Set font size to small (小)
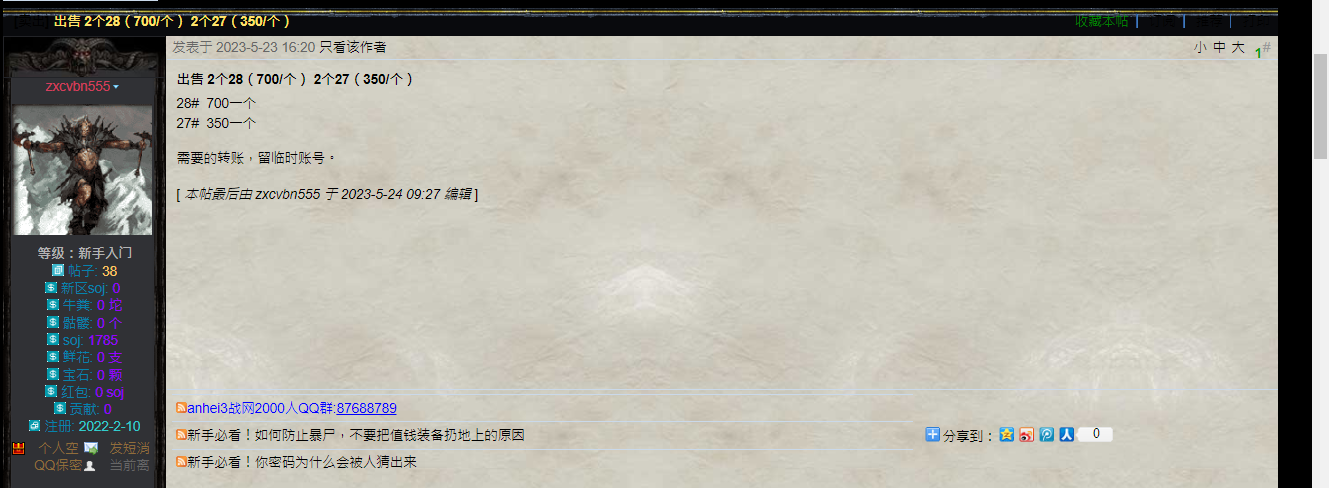This screenshot has height=488, width=1329. pyautogui.click(x=1199, y=47)
